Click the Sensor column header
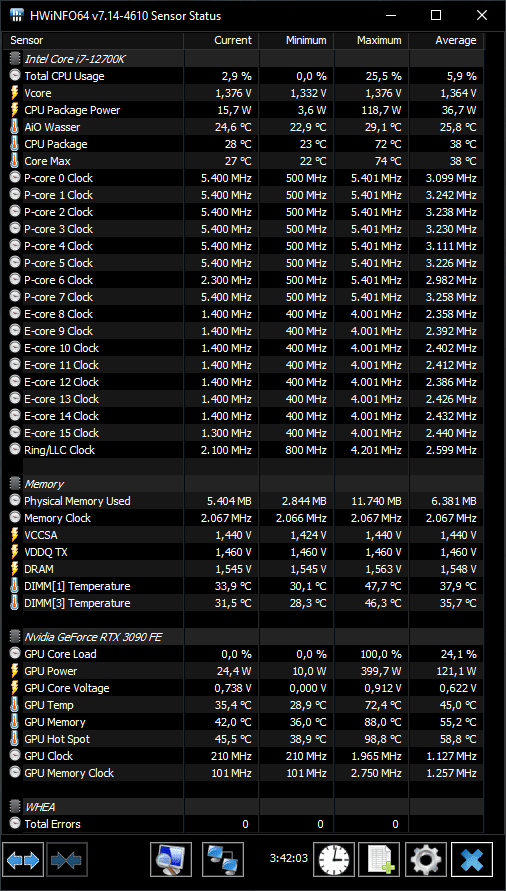506x891 pixels. click(94, 40)
